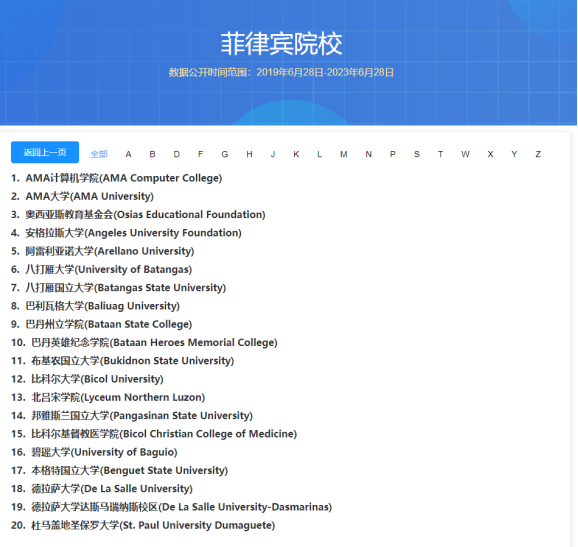Choose the letter D filter
The height and width of the screenshot is (547, 578).
point(177,154)
